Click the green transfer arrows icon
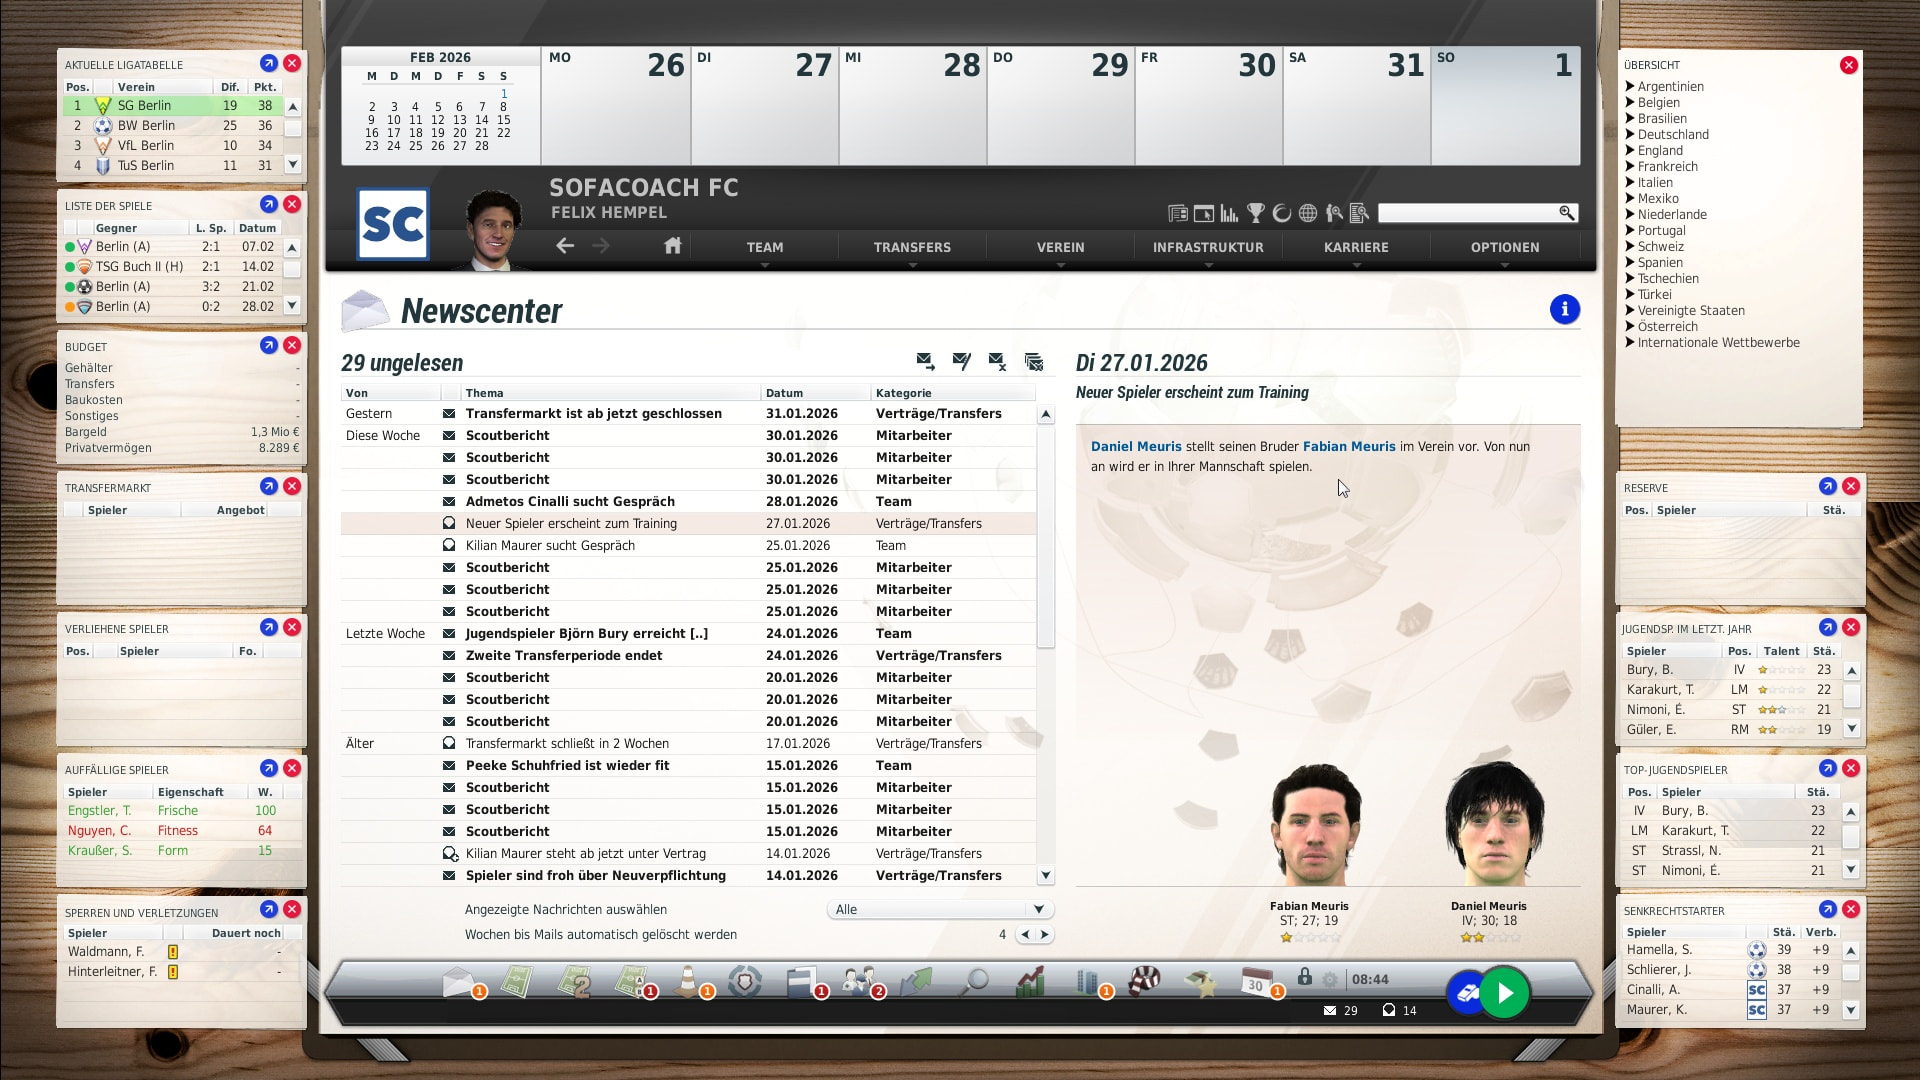This screenshot has height=1080, width=1920. pos(916,981)
